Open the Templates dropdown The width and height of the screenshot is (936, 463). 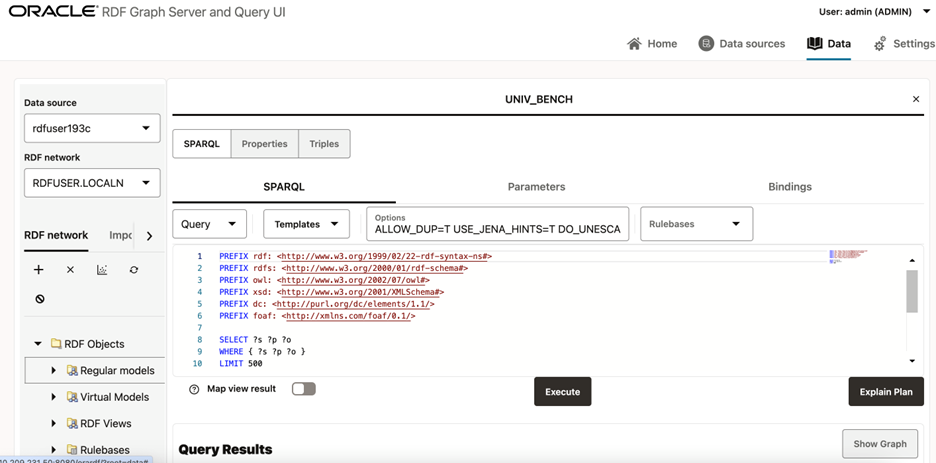tap(306, 224)
